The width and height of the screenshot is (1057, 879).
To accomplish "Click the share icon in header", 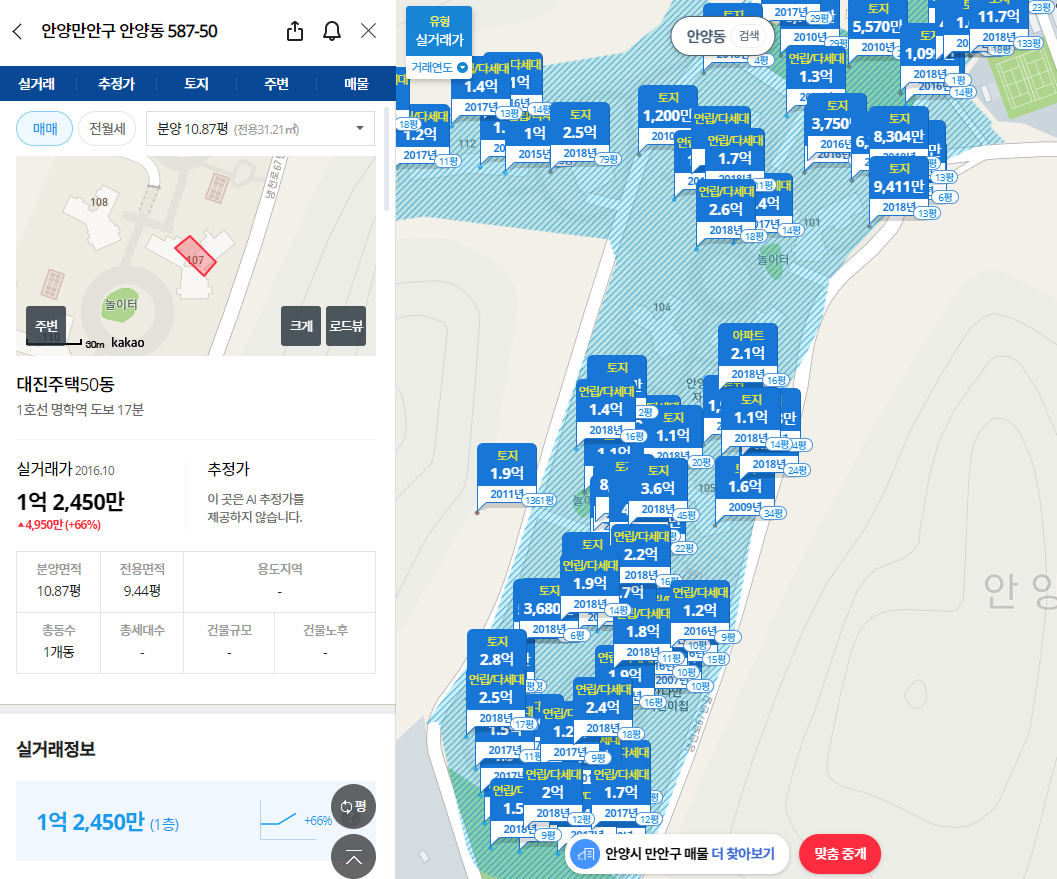I will [x=295, y=31].
